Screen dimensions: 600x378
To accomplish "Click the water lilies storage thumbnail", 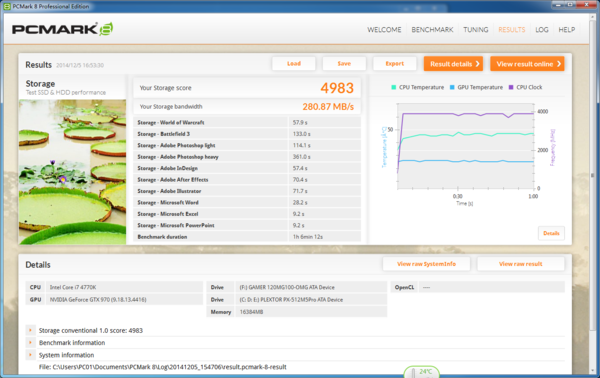I will 72,172.
